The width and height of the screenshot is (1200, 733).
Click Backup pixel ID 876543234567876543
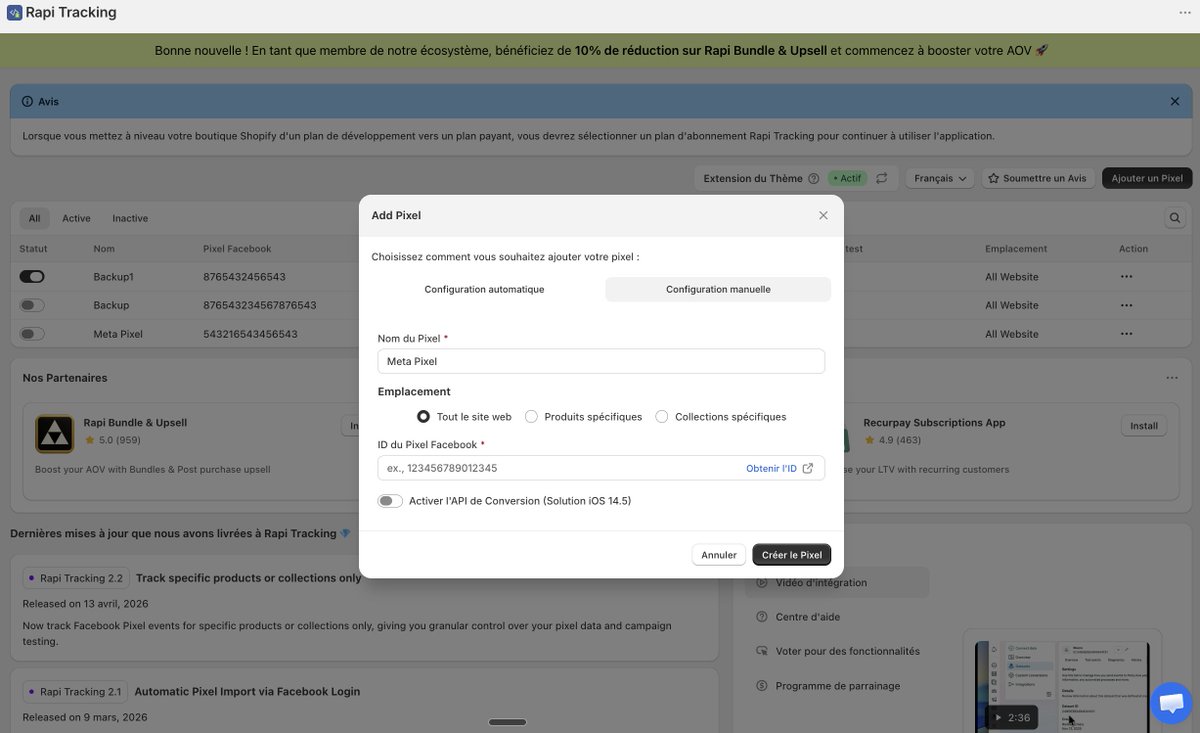(x=260, y=305)
